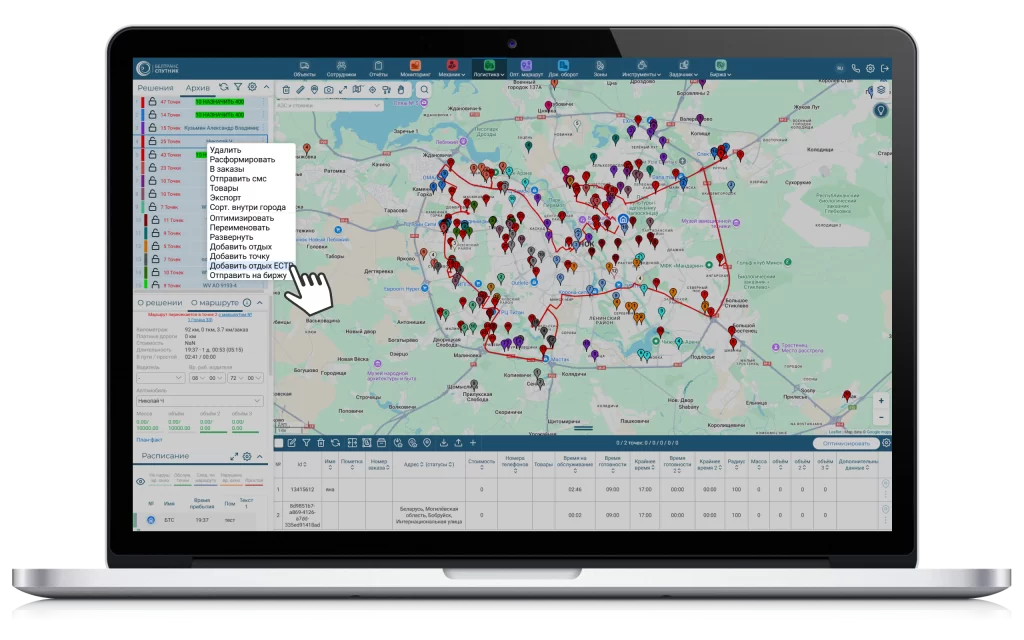Image resolution: width=1024 pixels, height=640 pixels.
Task: Click the План/факт link
Action: coord(149,440)
